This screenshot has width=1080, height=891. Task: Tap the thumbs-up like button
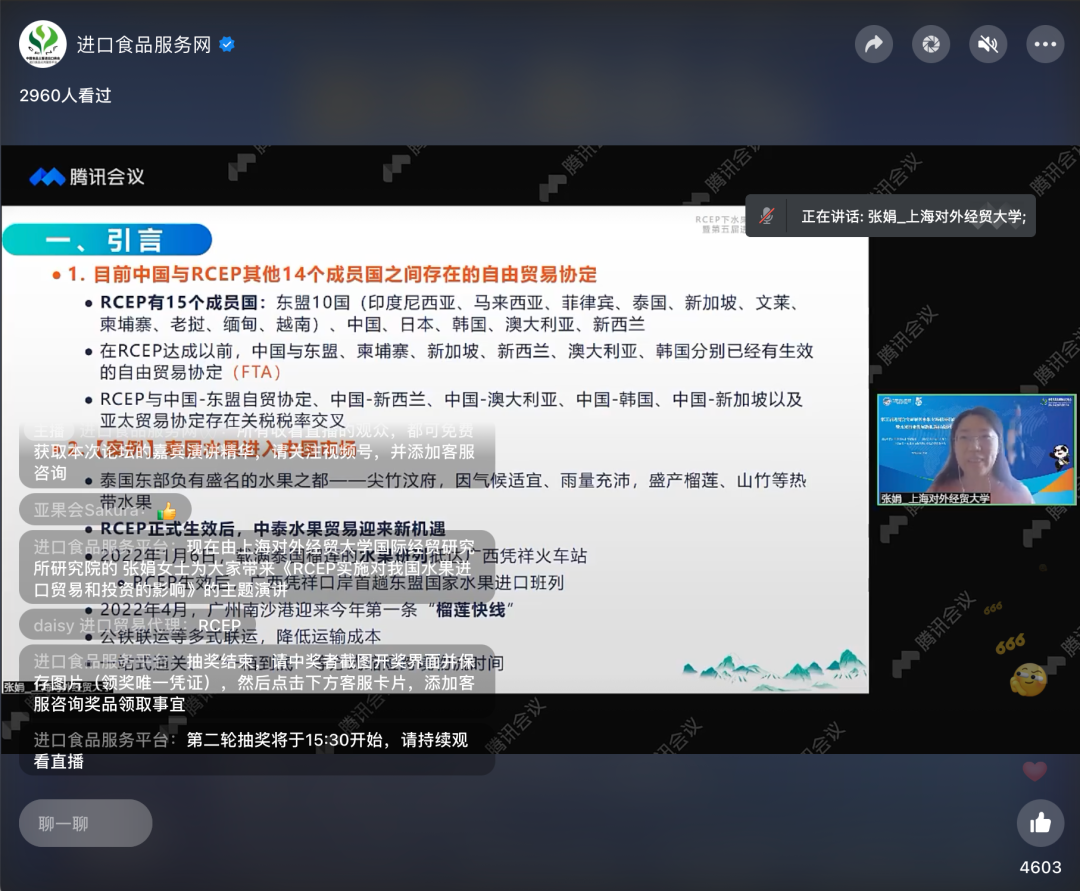click(1039, 822)
